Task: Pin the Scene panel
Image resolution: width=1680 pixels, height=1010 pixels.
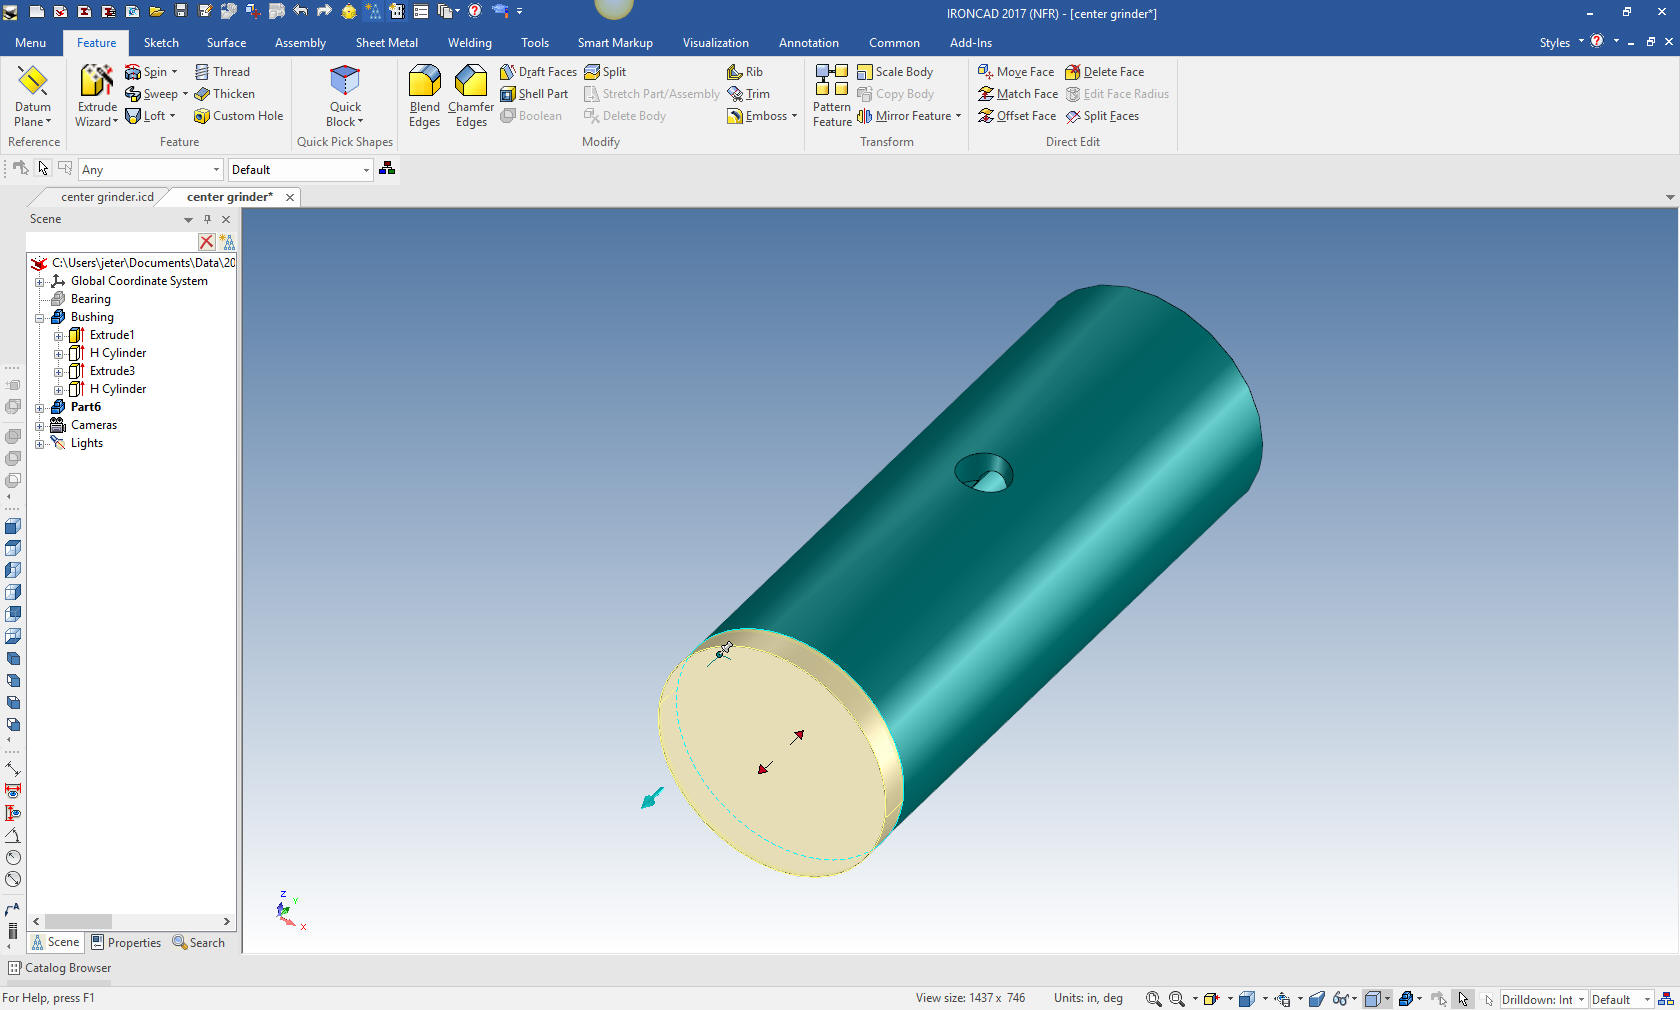Action: 207,219
